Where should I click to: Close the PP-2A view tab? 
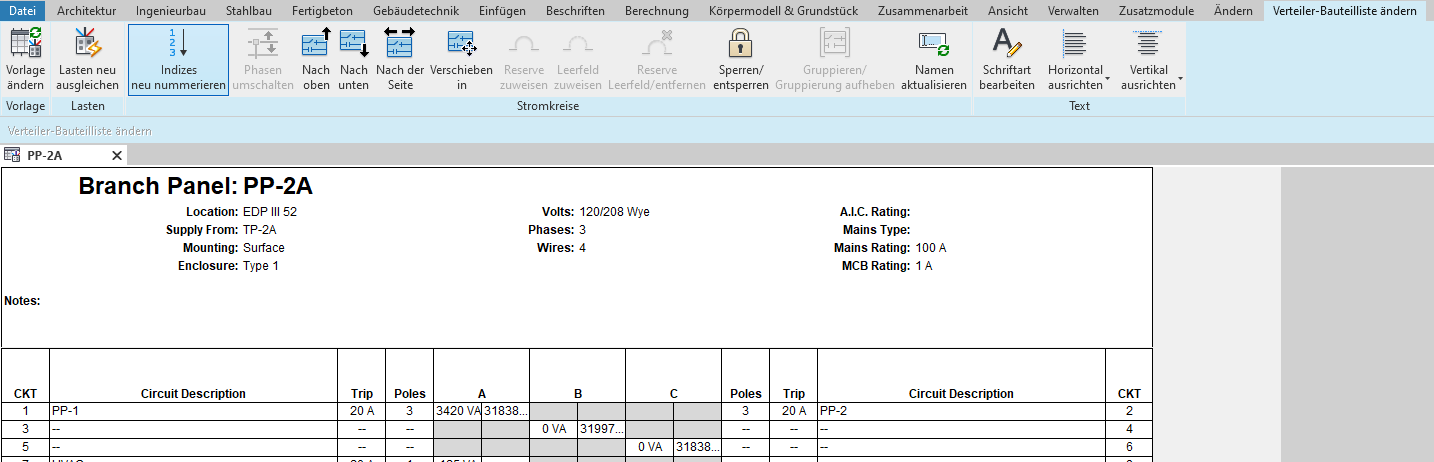coord(116,155)
